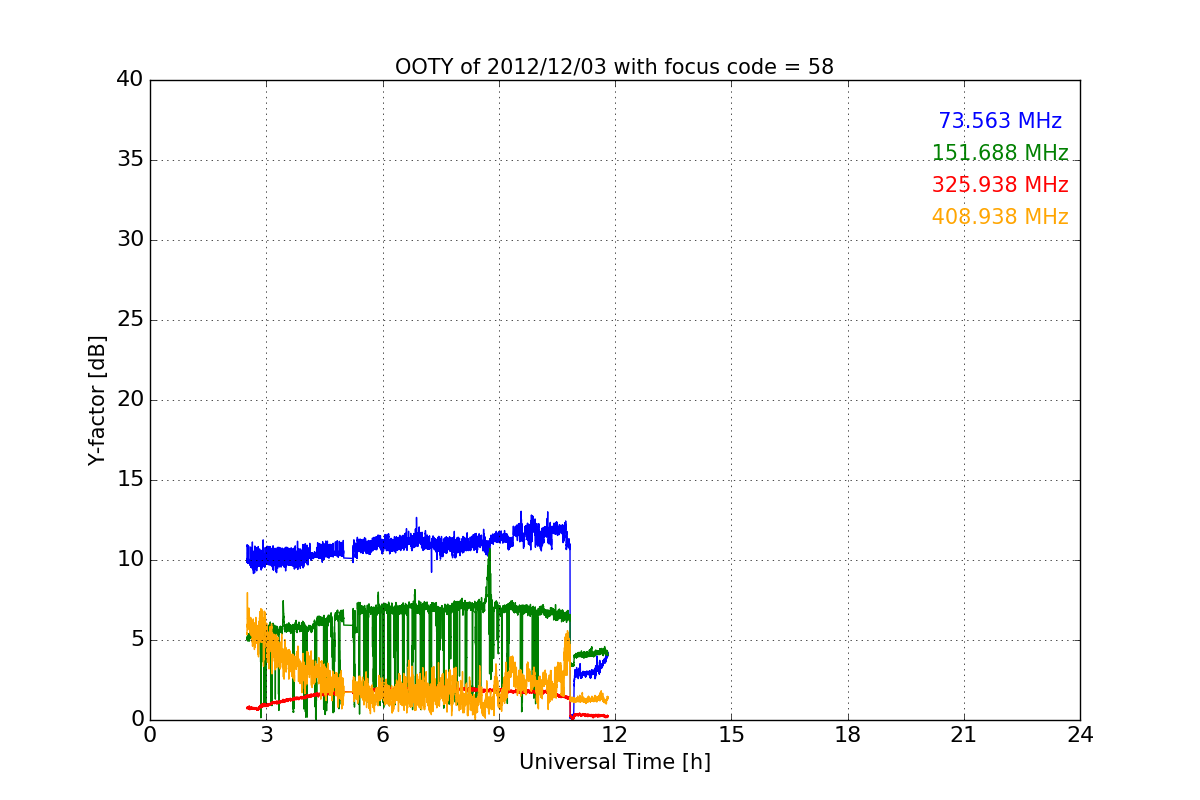Click the y-axis tick label 10
The width and height of the screenshot is (1200, 800).
(x=130, y=560)
